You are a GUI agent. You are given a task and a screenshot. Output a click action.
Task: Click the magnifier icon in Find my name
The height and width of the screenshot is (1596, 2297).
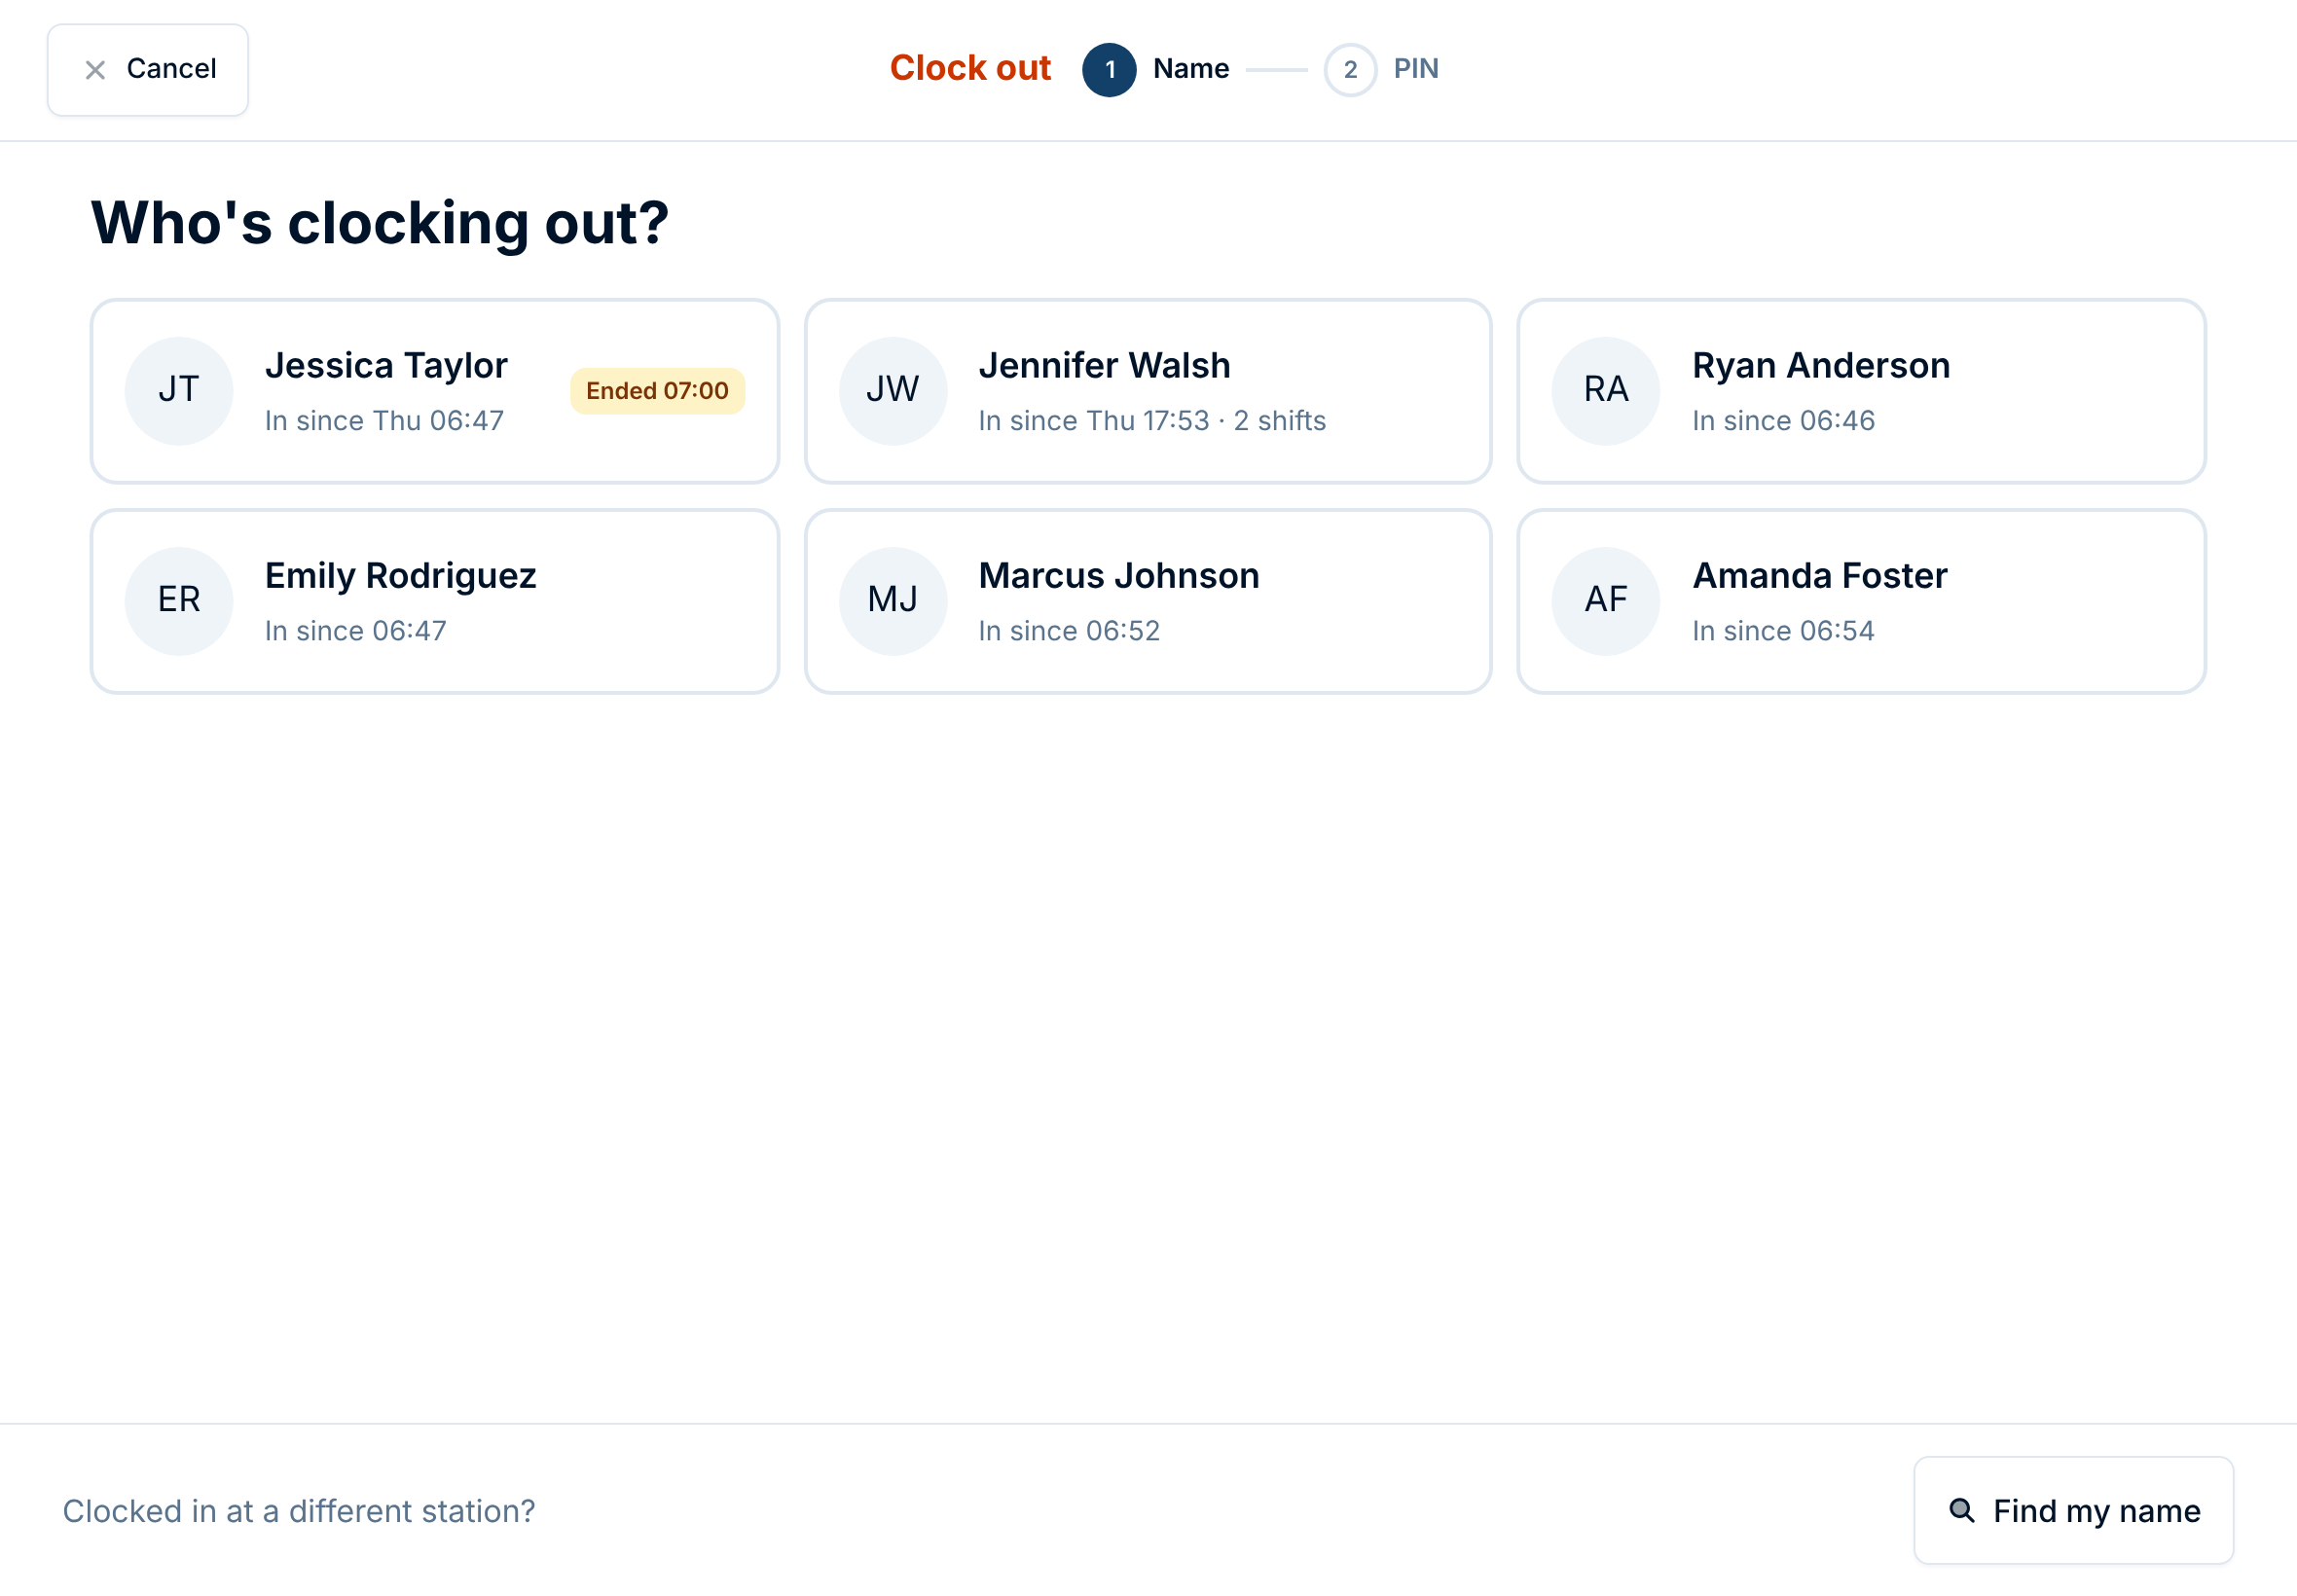[x=1961, y=1510]
